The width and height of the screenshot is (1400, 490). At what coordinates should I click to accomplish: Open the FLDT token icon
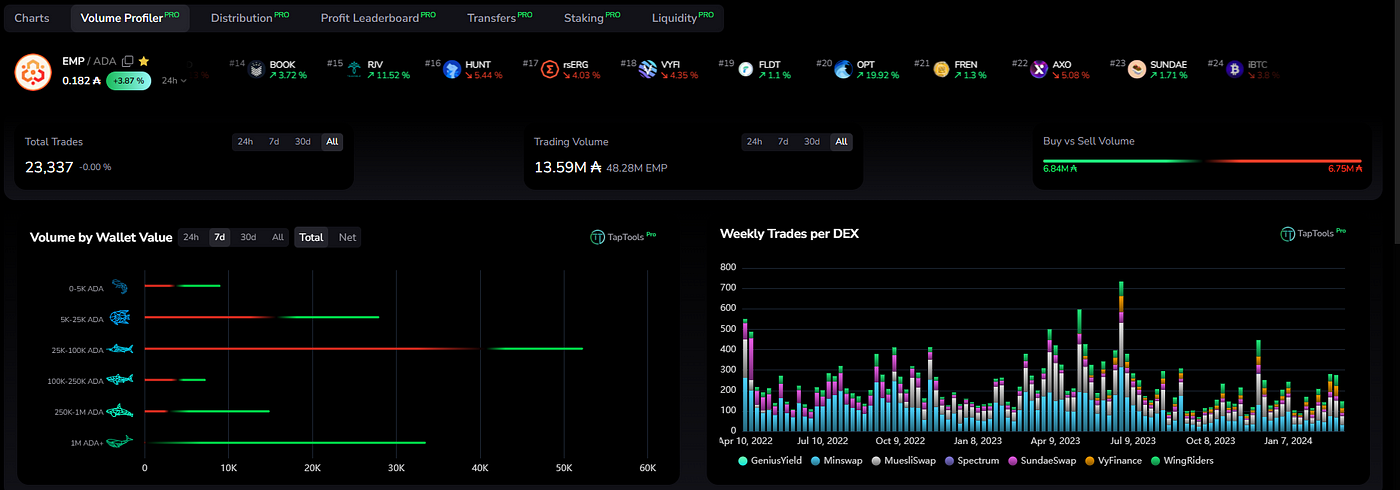(746, 69)
